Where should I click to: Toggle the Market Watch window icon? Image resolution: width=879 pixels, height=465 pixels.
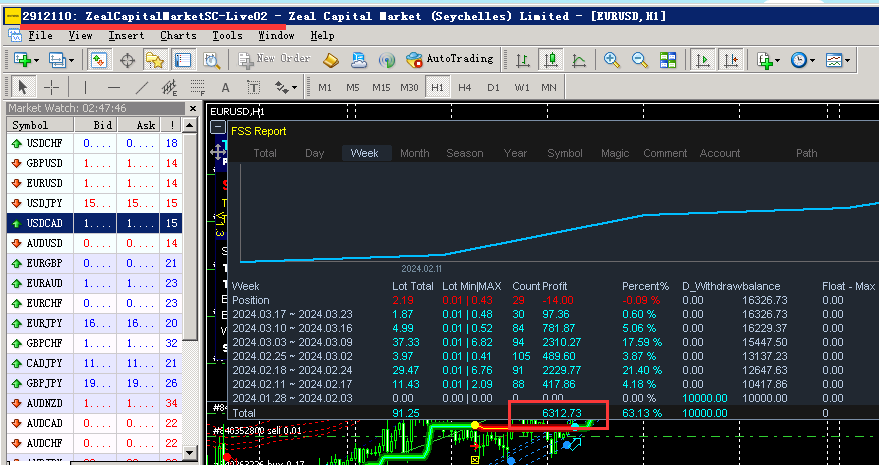pos(99,59)
